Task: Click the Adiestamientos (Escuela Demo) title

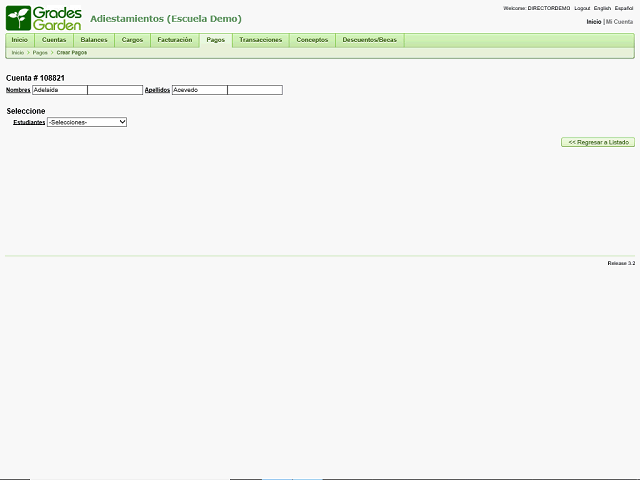Action: [166, 19]
